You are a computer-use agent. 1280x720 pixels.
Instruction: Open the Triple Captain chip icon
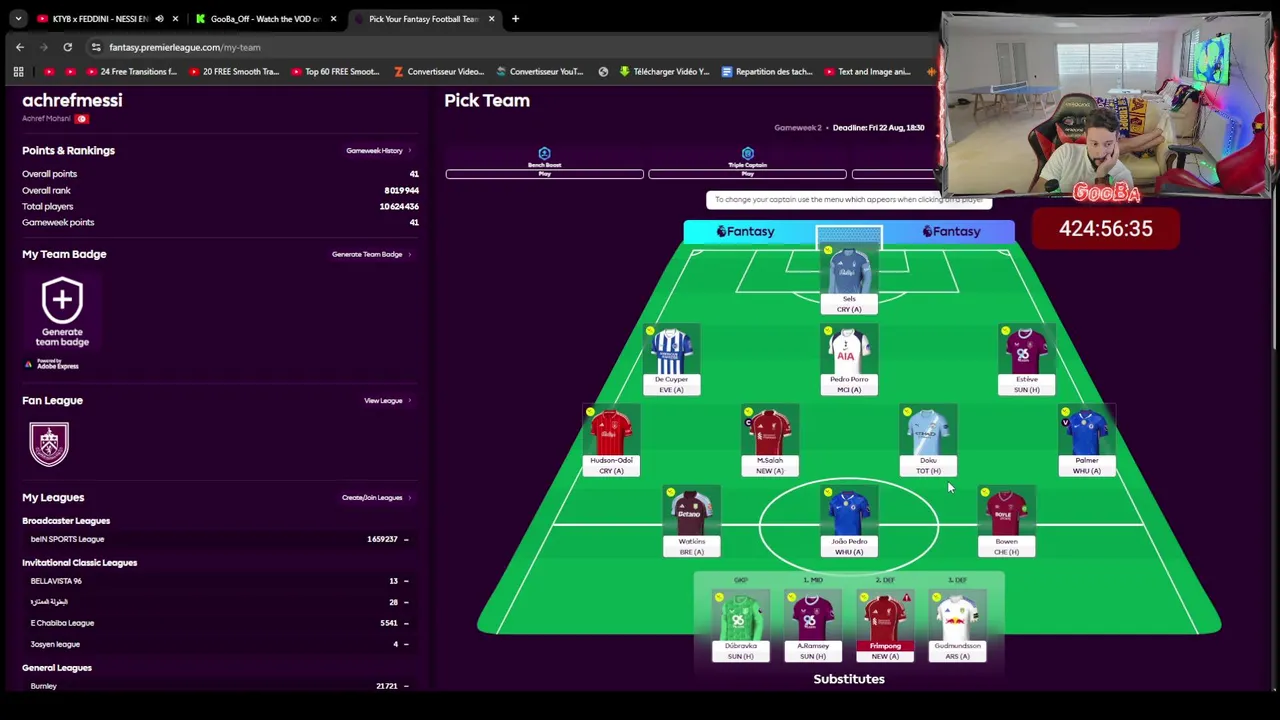coord(747,153)
